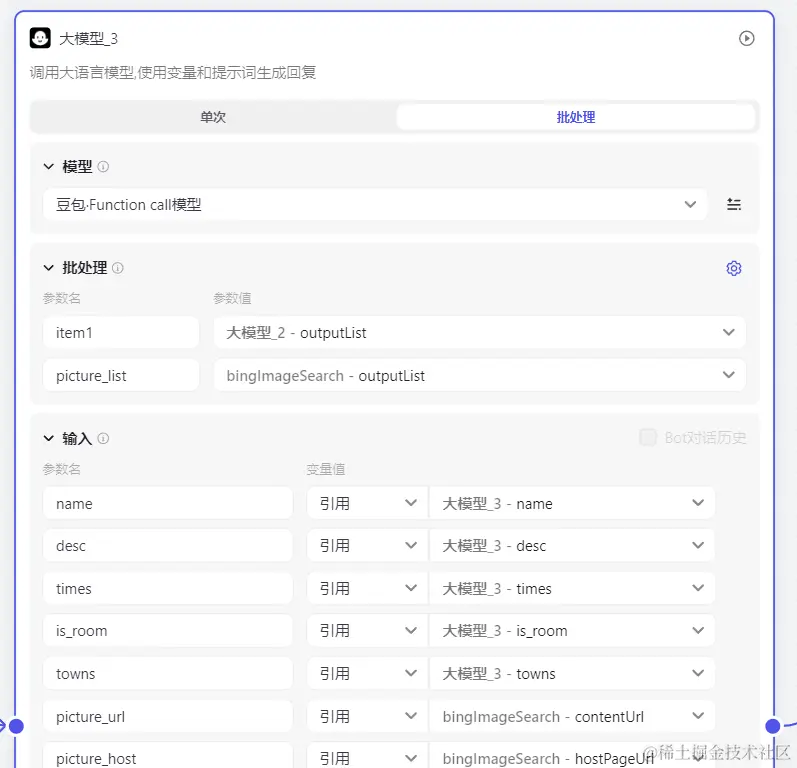797x768 pixels.
Task: Open the 大模型_3 - name value dropdown
Action: (572, 503)
